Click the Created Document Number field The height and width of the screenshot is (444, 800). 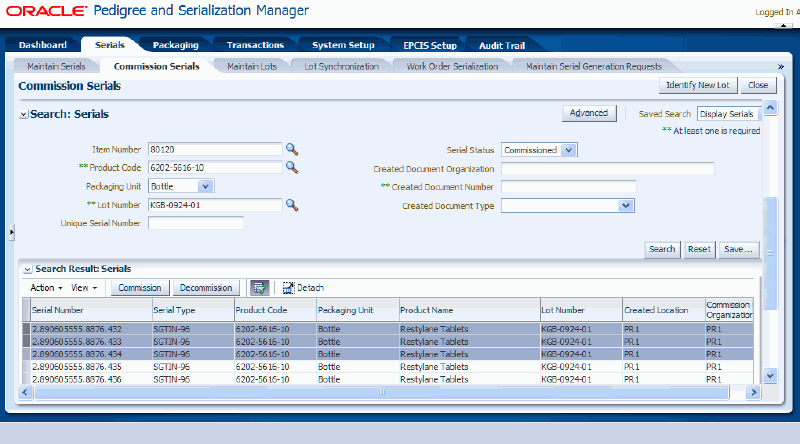coord(568,187)
